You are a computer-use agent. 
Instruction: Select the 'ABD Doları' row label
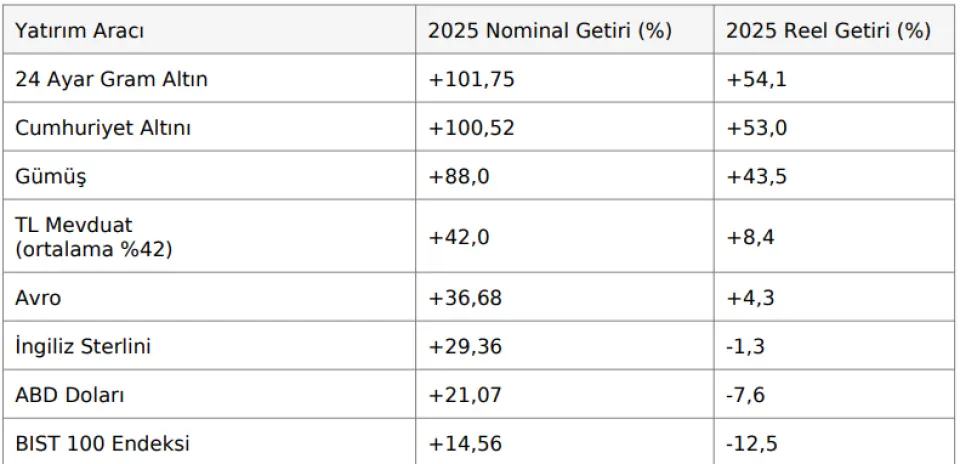pyautogui.click(x=70, y=395)
